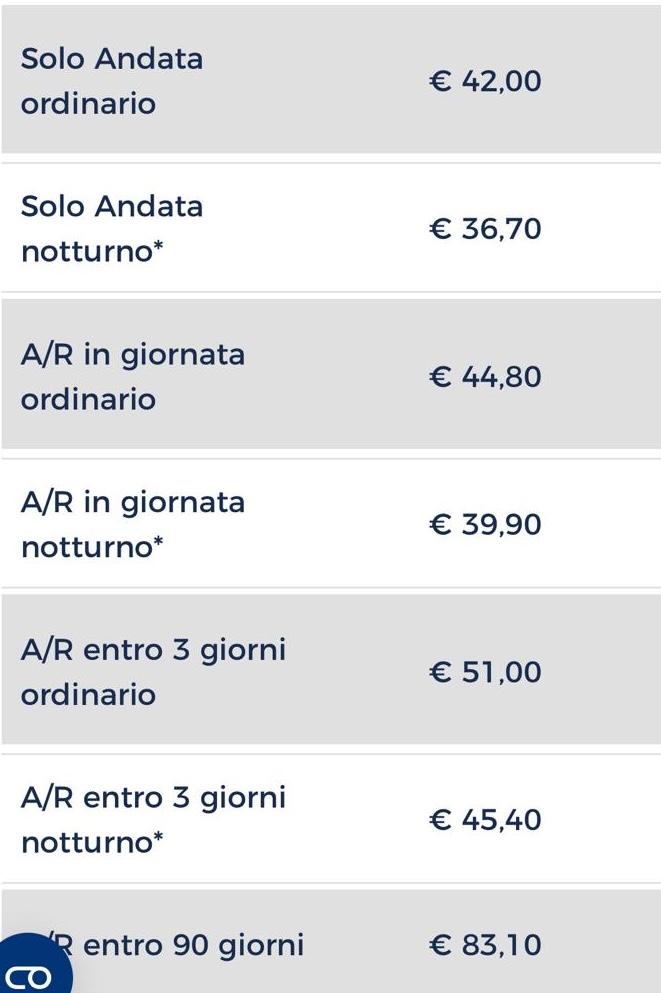Click the € 83,10 price
The width and height of the screenshot is (661, 993).
(x=485, y=945)
